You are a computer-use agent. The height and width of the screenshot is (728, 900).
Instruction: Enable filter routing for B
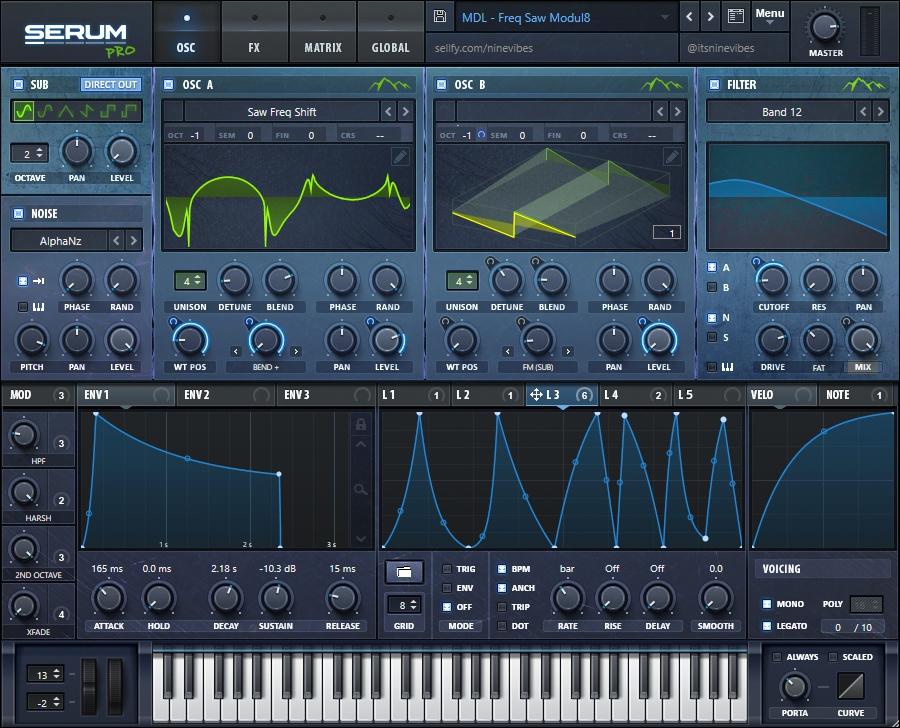(x=712, y=287)
